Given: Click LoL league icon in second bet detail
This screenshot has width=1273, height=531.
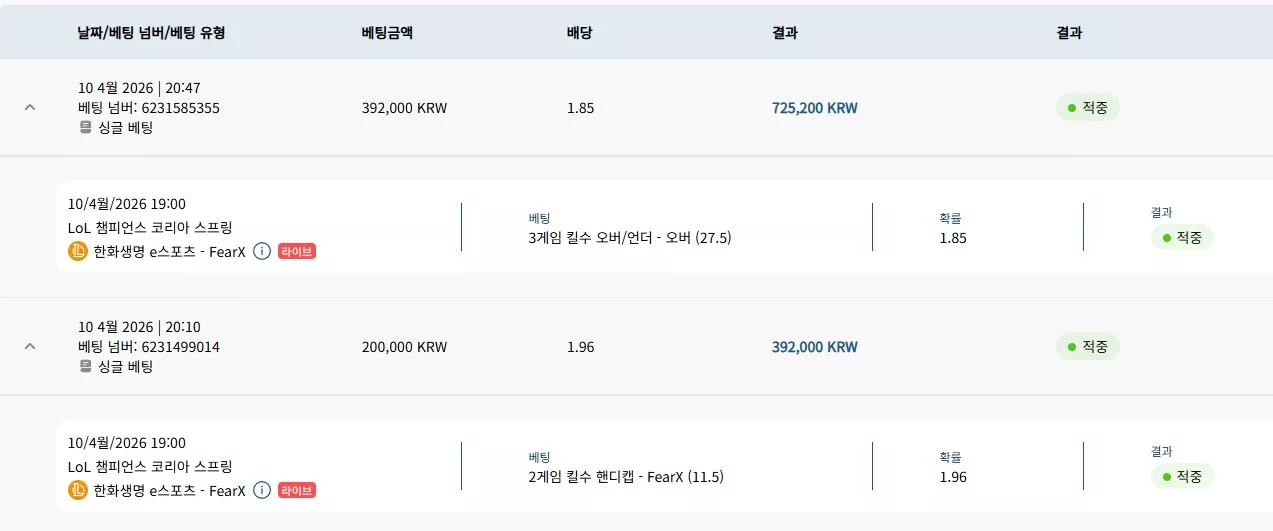Looking at the screenshot, I should pyautogui.click(x=78, y=490).
